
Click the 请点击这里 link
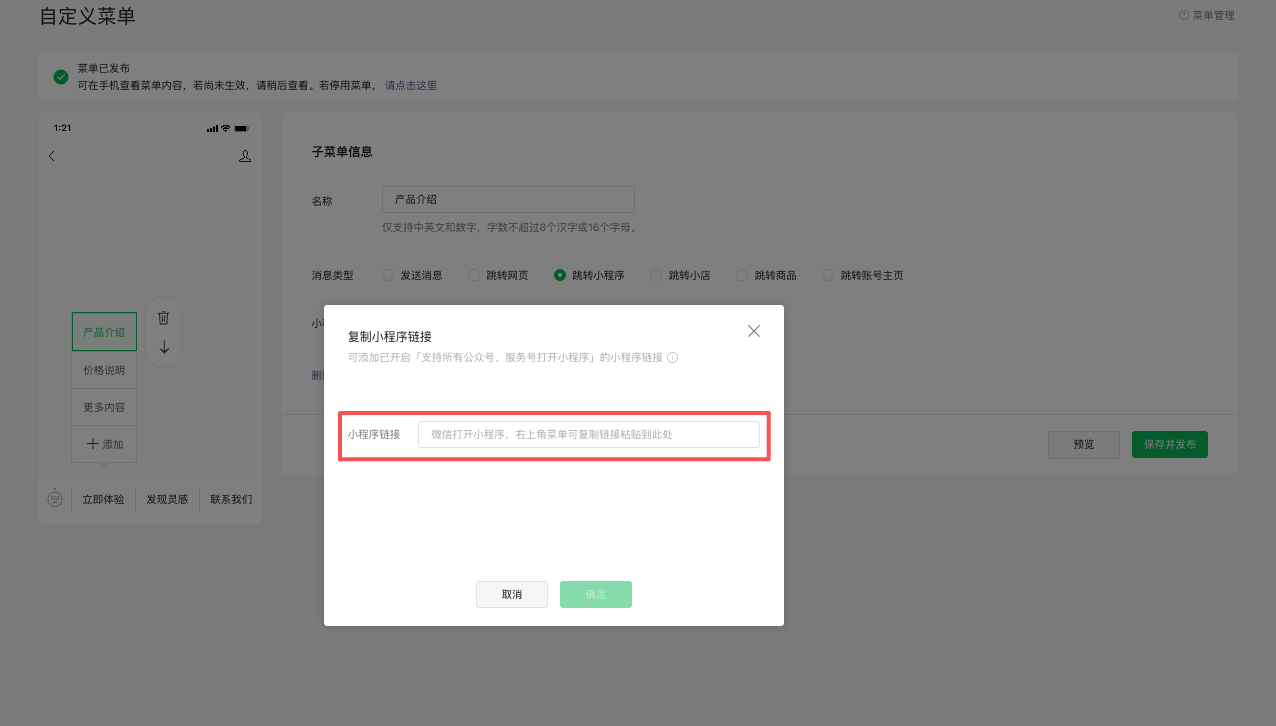coord(411,86)
